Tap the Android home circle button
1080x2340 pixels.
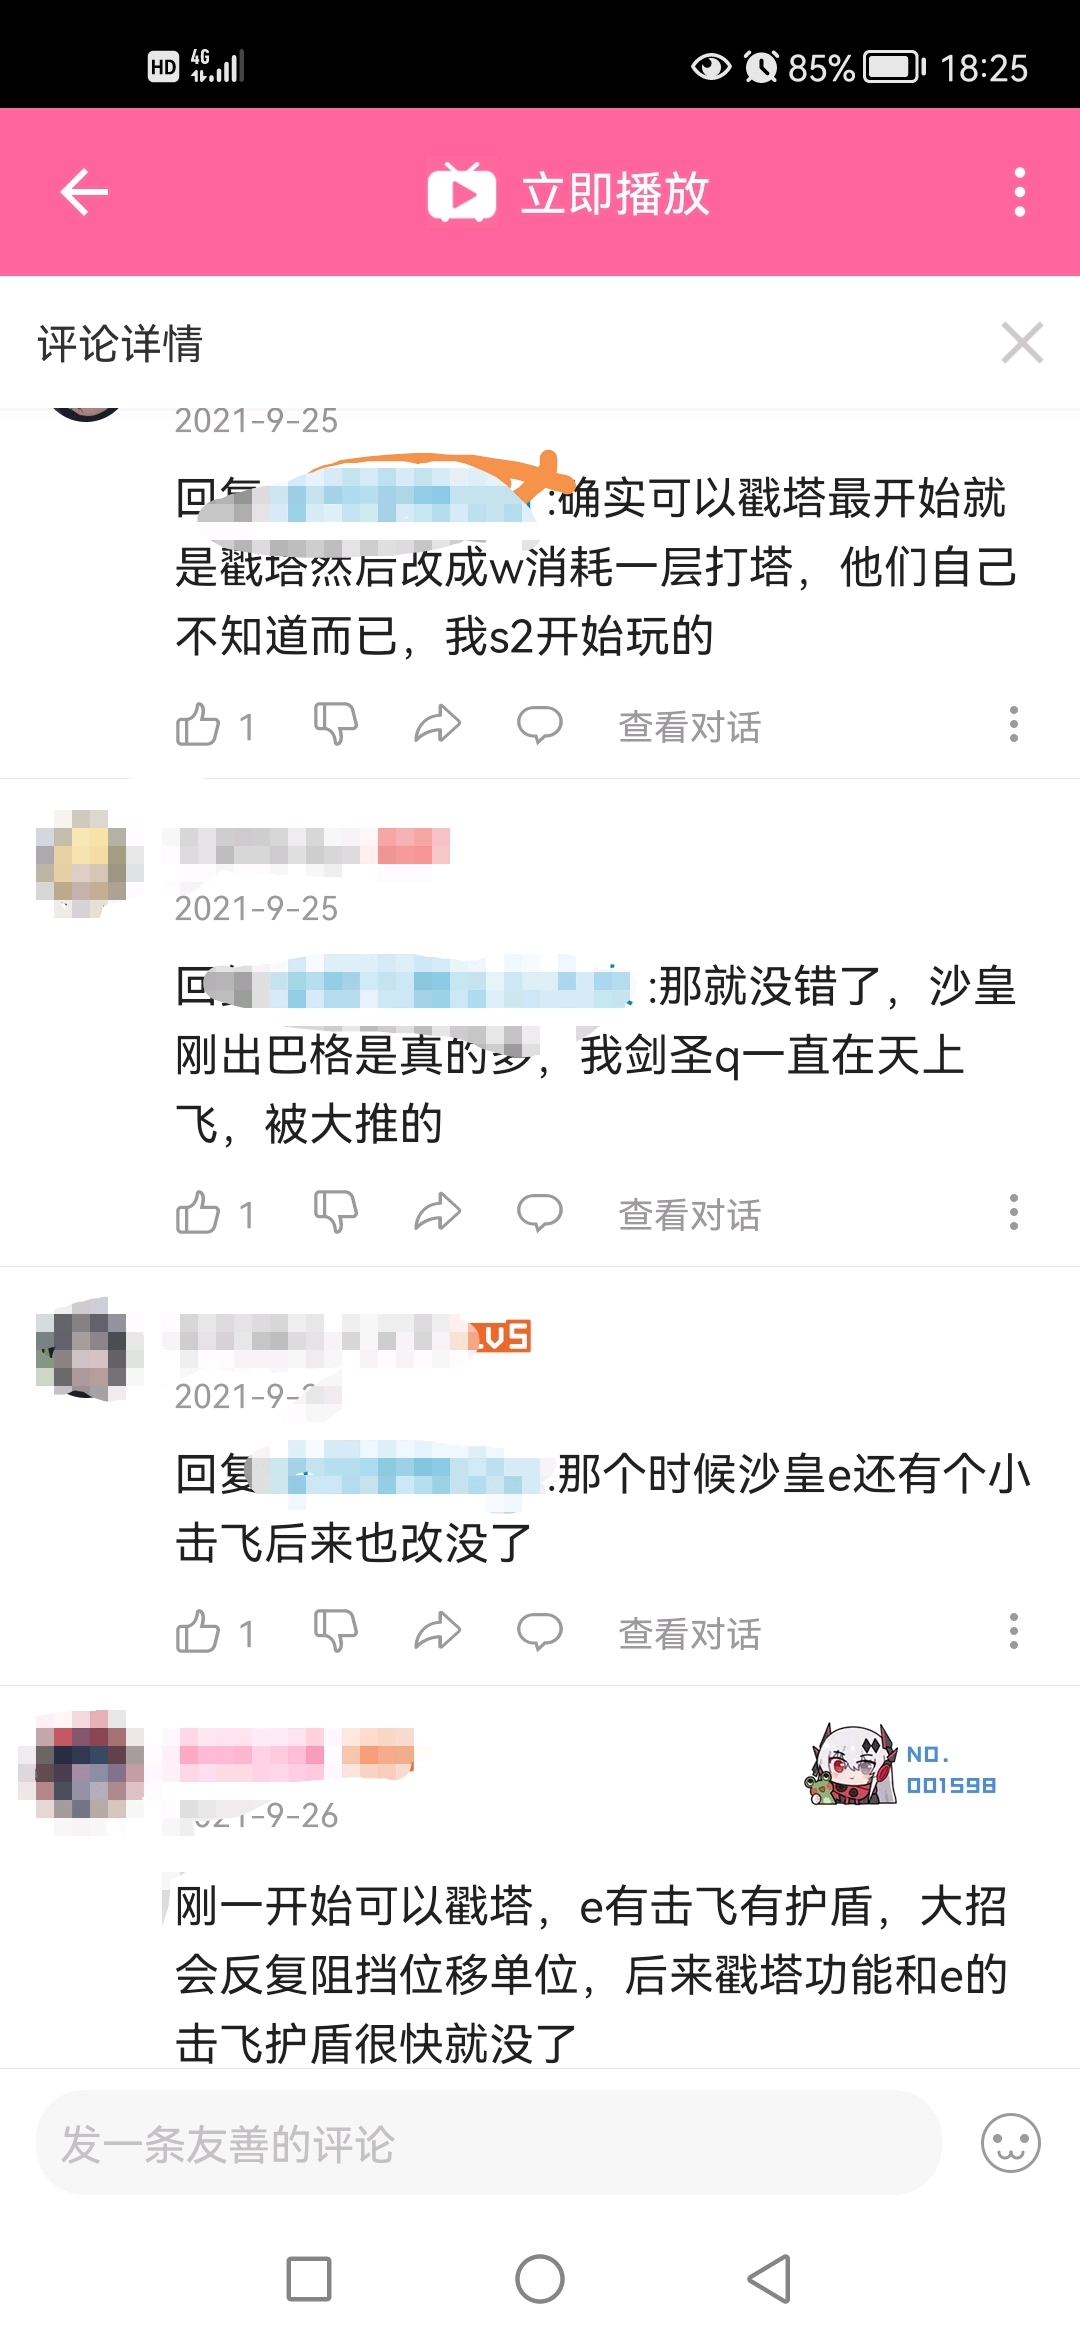[x=540, y=2279]
